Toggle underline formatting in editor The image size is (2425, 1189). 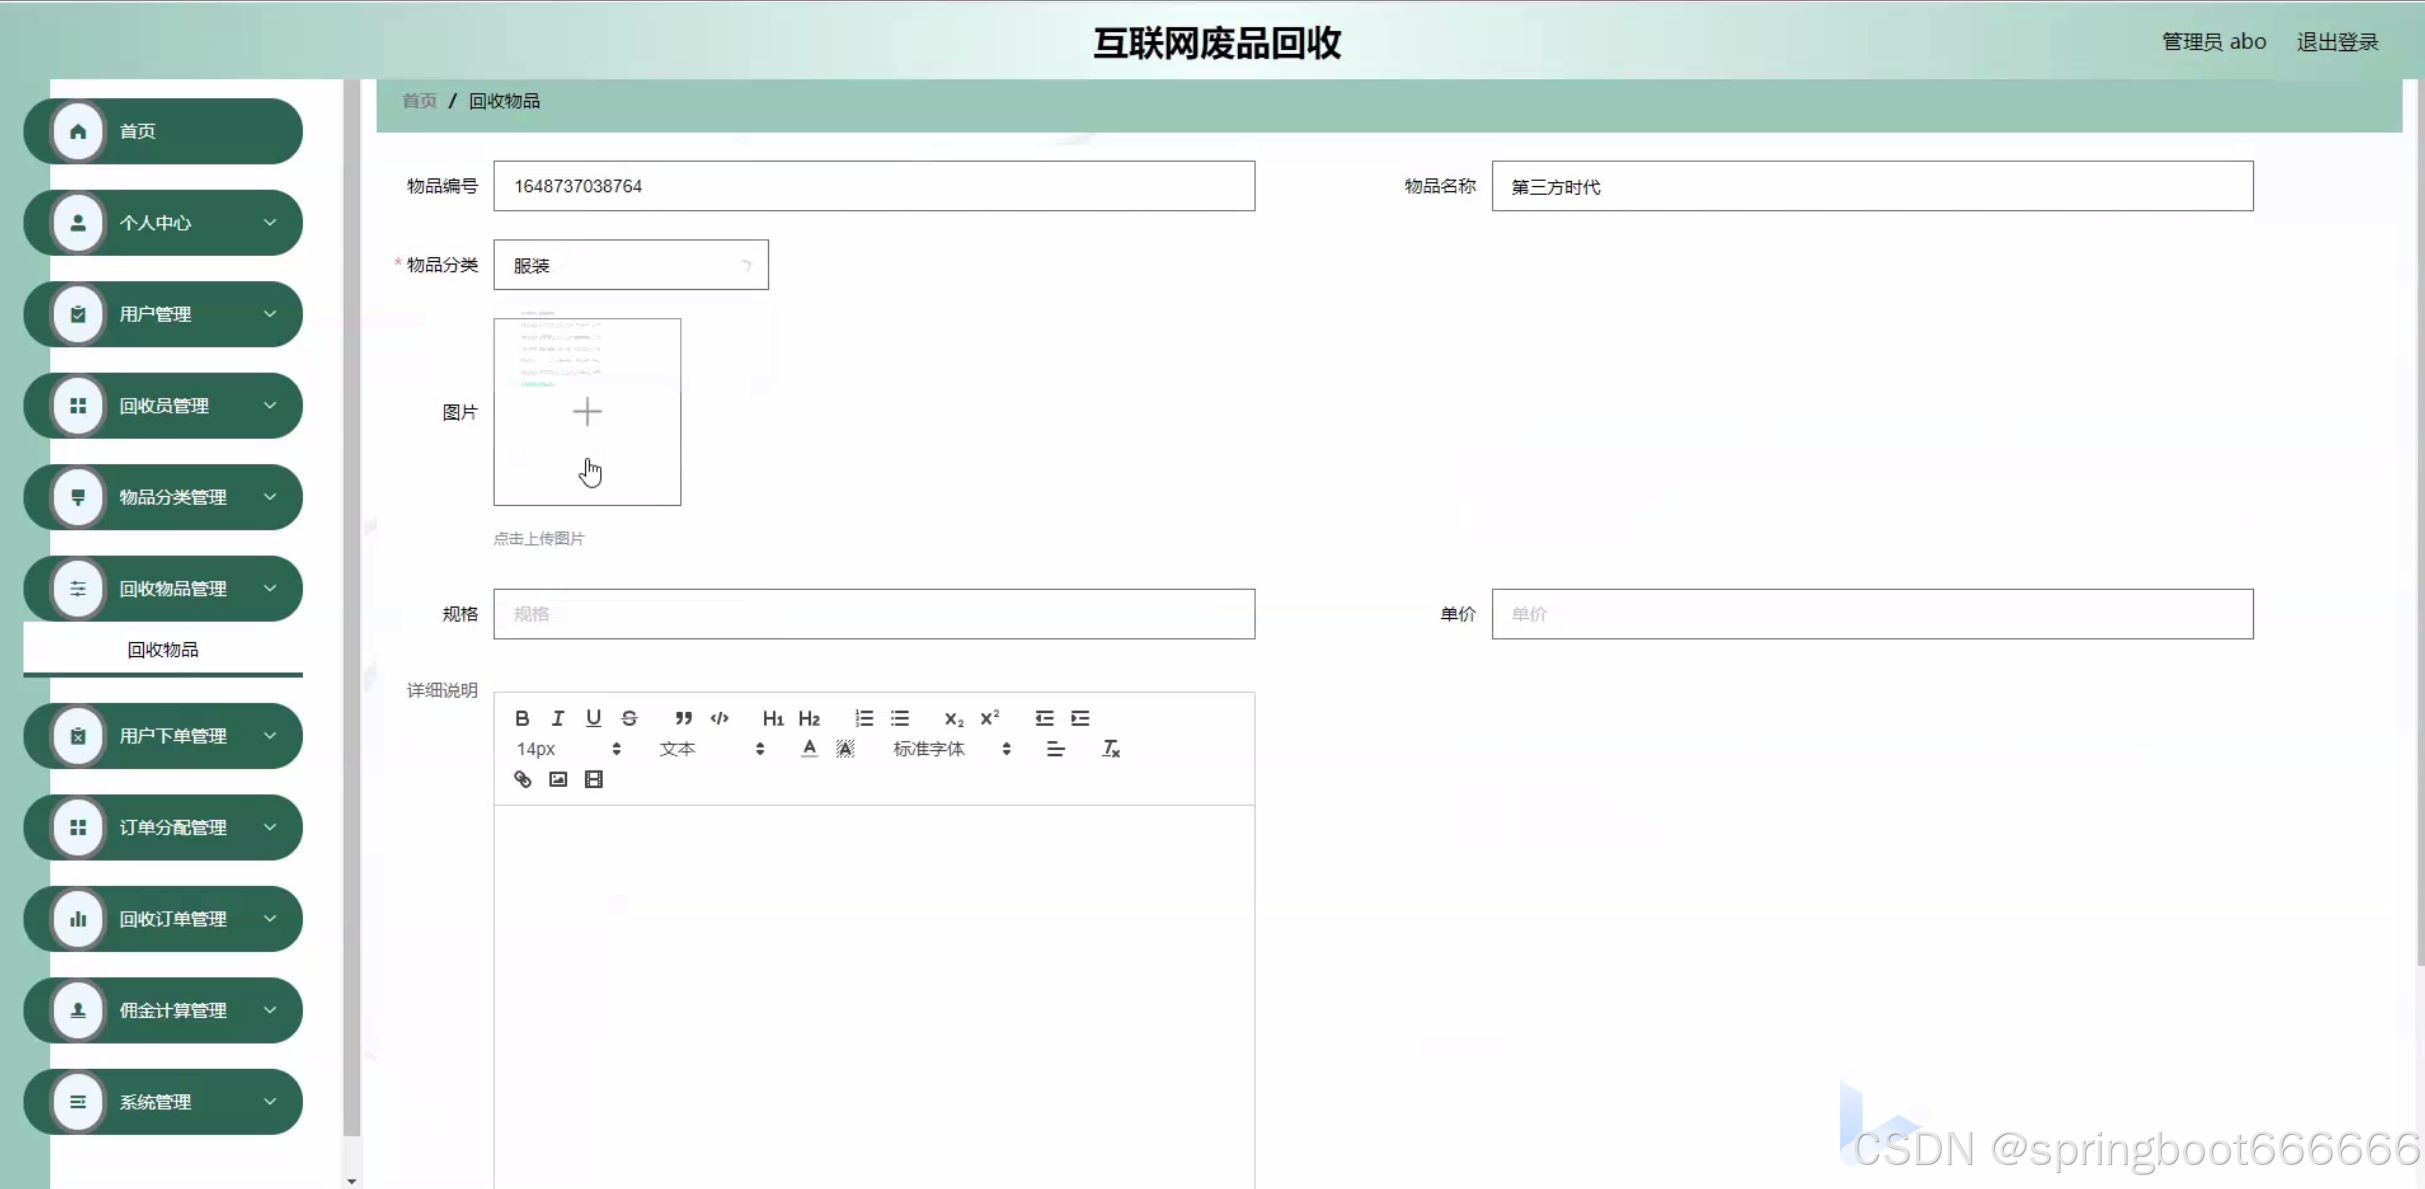(x=593, y=718)
